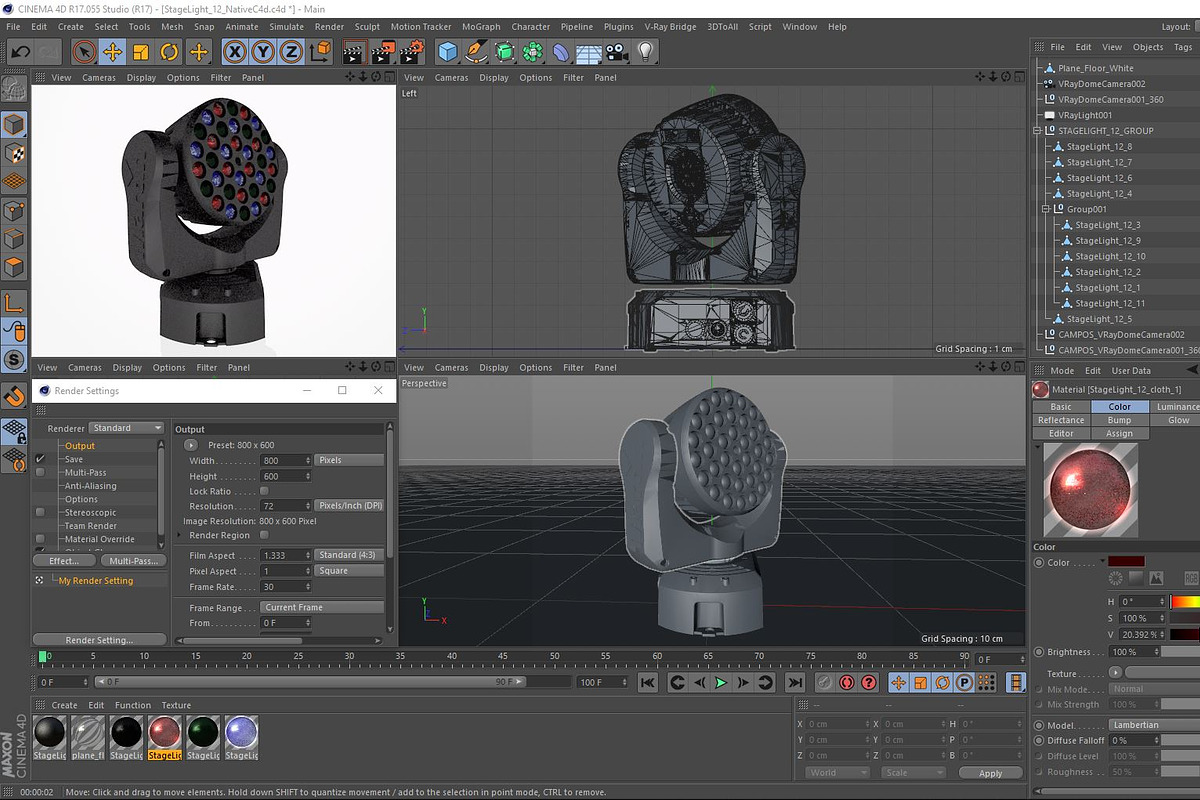
Task: Click the Render Setting... button
Action: [x=99, y=640]
